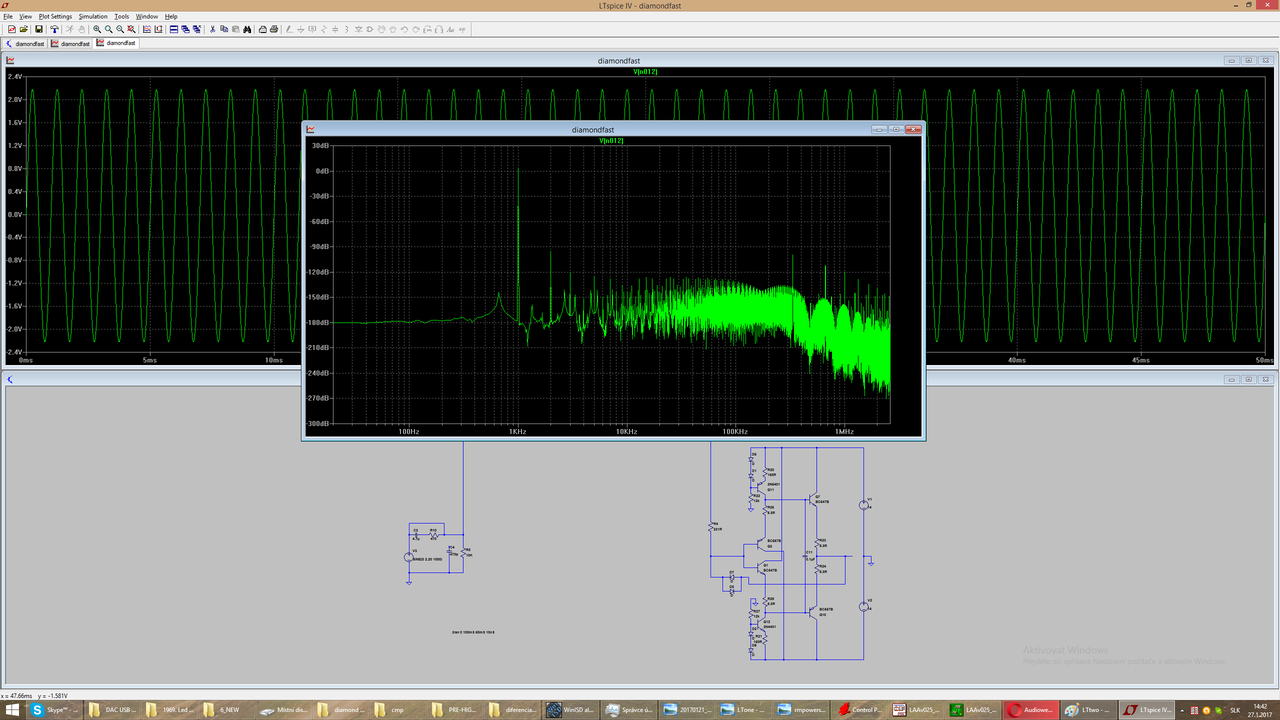Click the SLK language indicator
Image resolution: width=1280 pixels, height=720 pixels.
click(x=1234, y=710)
